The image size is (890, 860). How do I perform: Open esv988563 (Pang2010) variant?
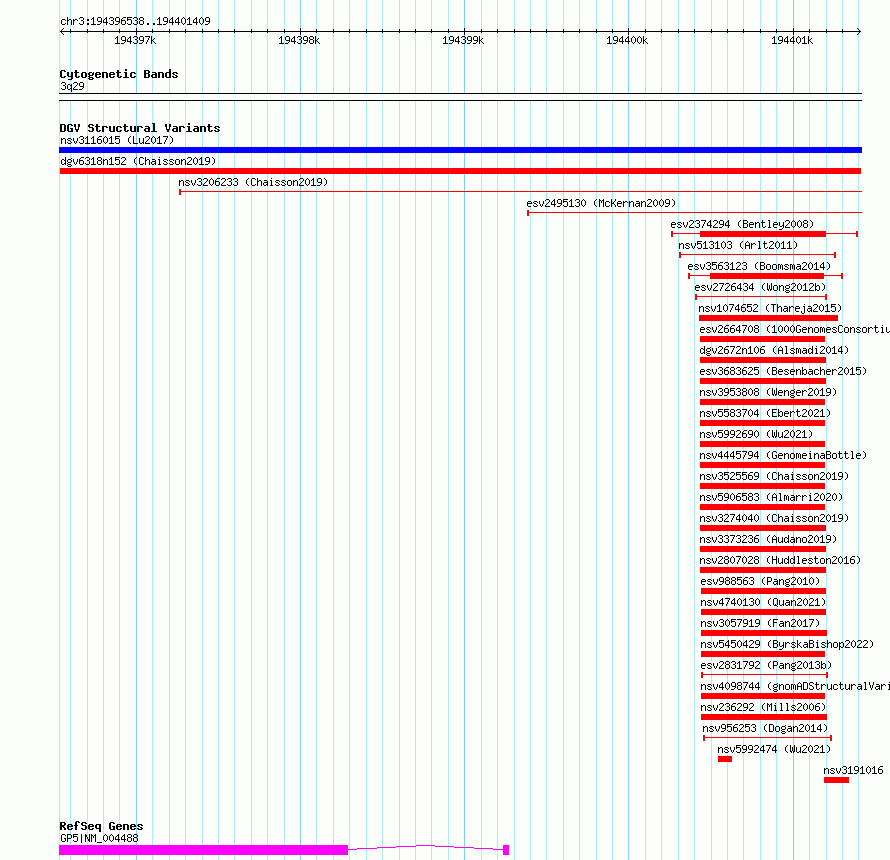[x=760, y=581]
